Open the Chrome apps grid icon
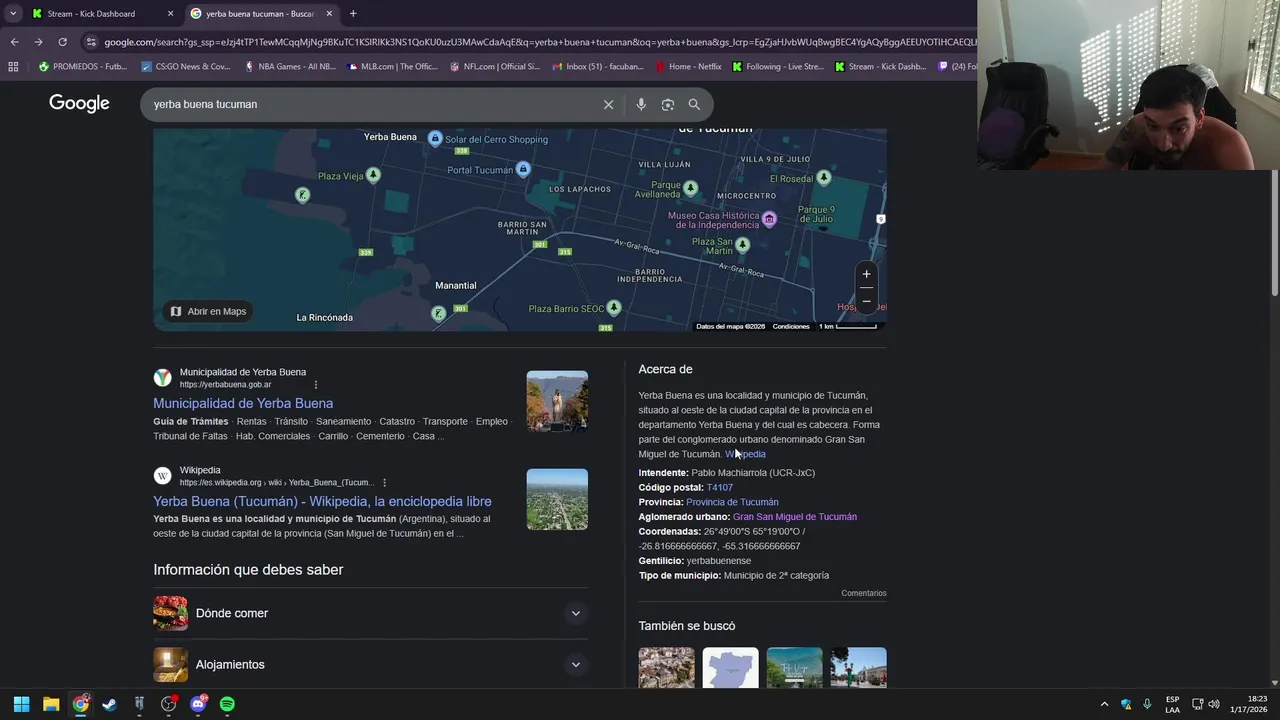This screenshot has height=720, width=1280. pyautogui.click(x=13, y=67)
